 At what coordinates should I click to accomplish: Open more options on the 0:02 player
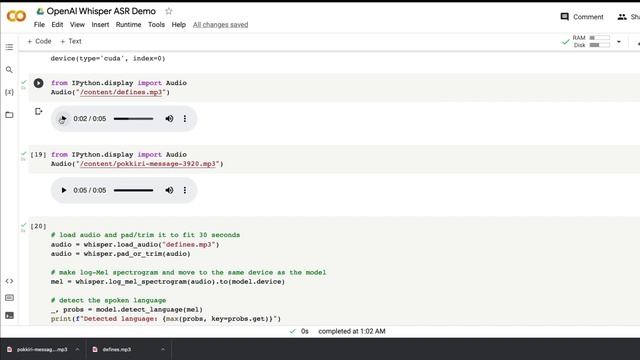tap(185, 119)
